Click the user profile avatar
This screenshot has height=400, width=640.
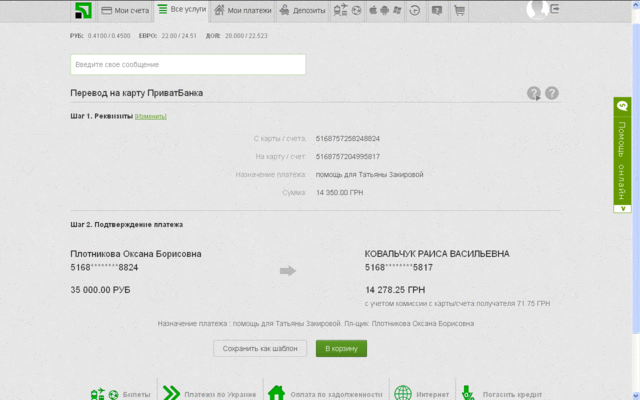(x=537, y=9)
